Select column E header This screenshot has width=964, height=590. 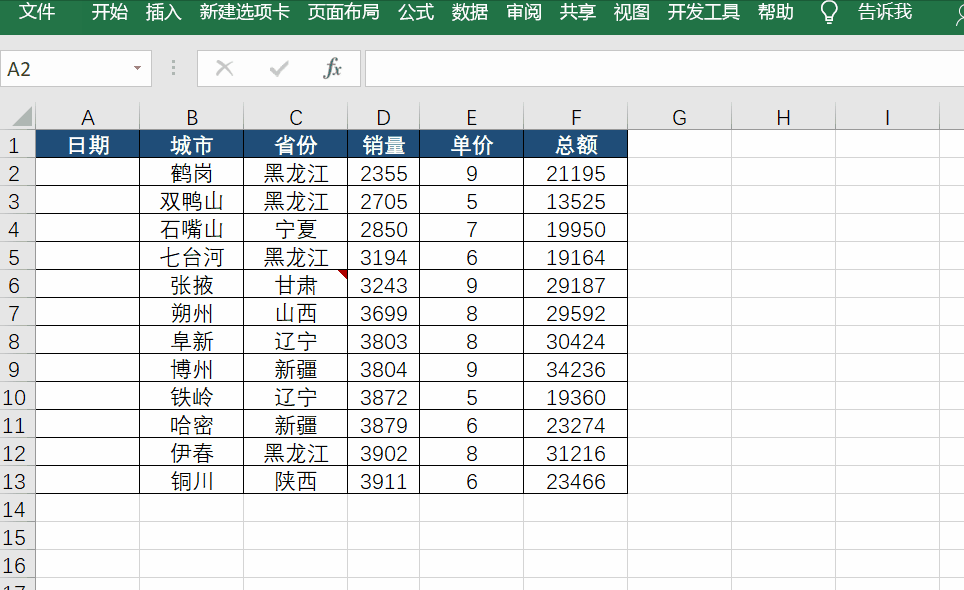472,117
